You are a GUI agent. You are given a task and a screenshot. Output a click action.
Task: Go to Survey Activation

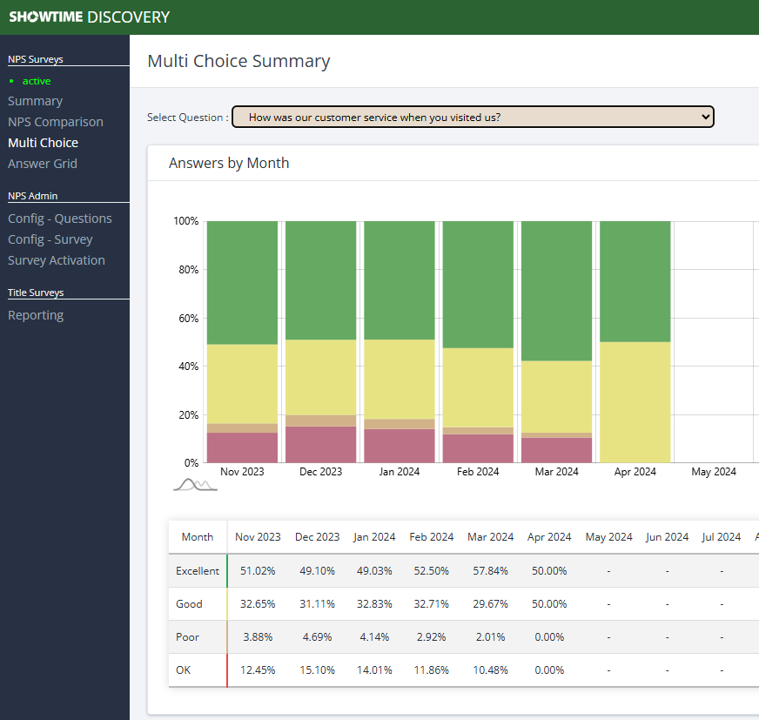coord(56,260)
